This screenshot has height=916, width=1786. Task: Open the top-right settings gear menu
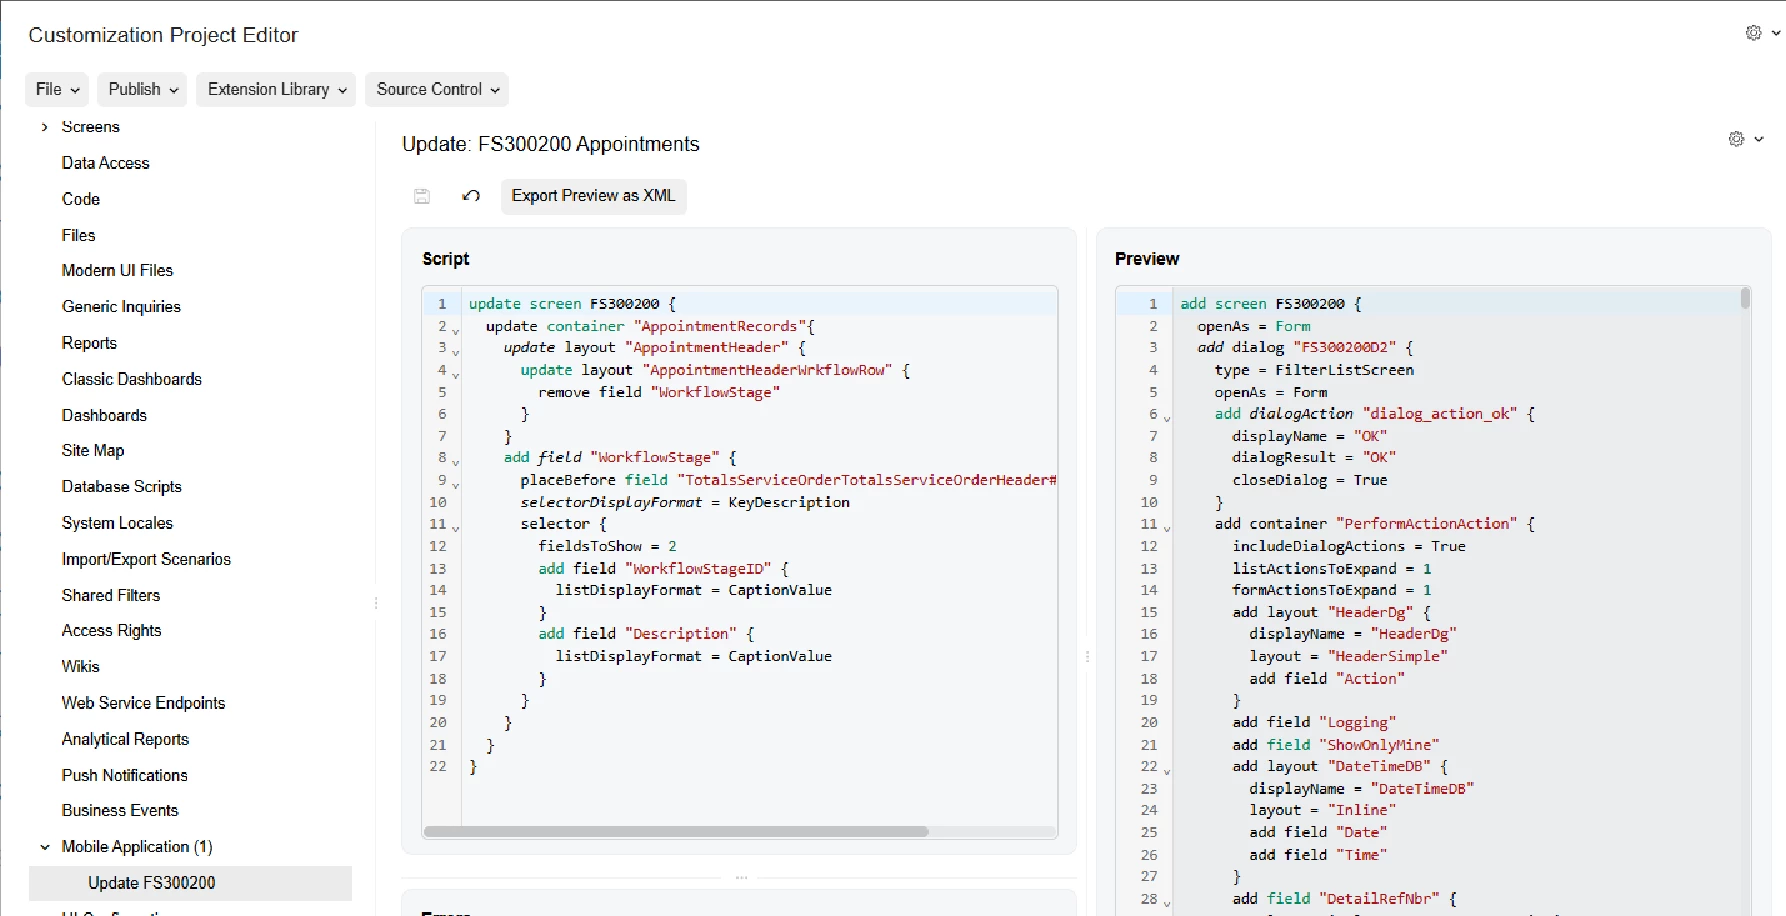pyautogui.click(x=1761, y=33)
